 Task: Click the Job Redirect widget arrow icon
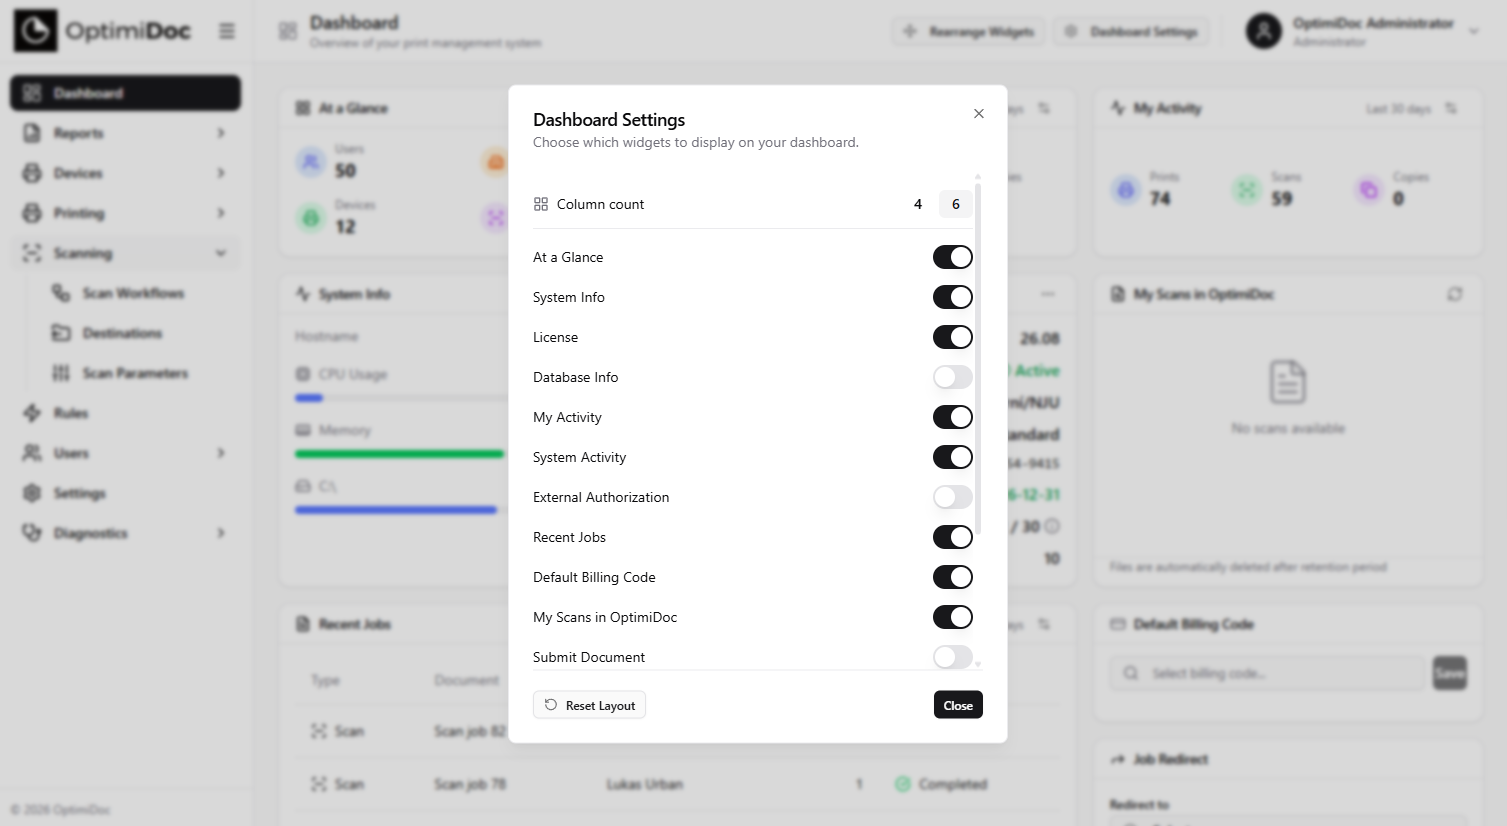[x=1118, y=760]
